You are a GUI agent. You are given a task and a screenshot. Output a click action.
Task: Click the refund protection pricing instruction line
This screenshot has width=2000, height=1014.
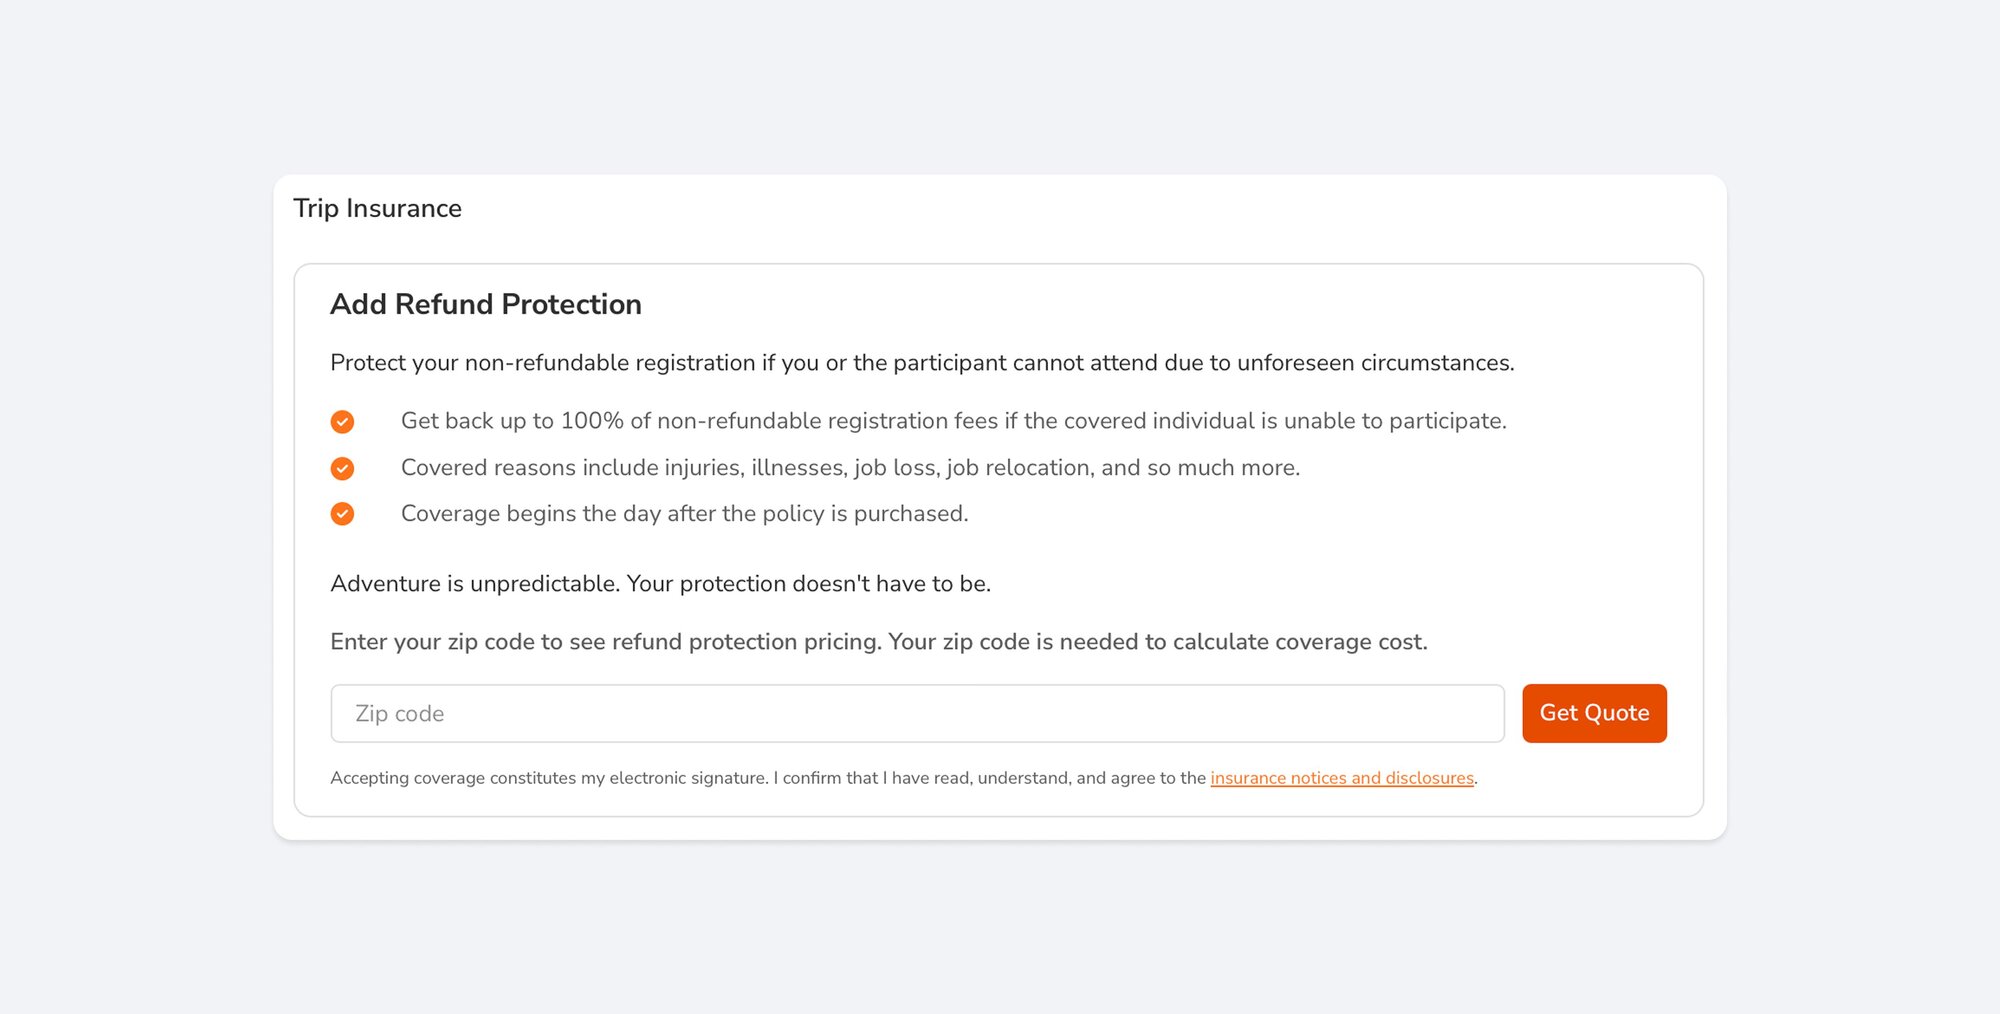coord(879,642)
